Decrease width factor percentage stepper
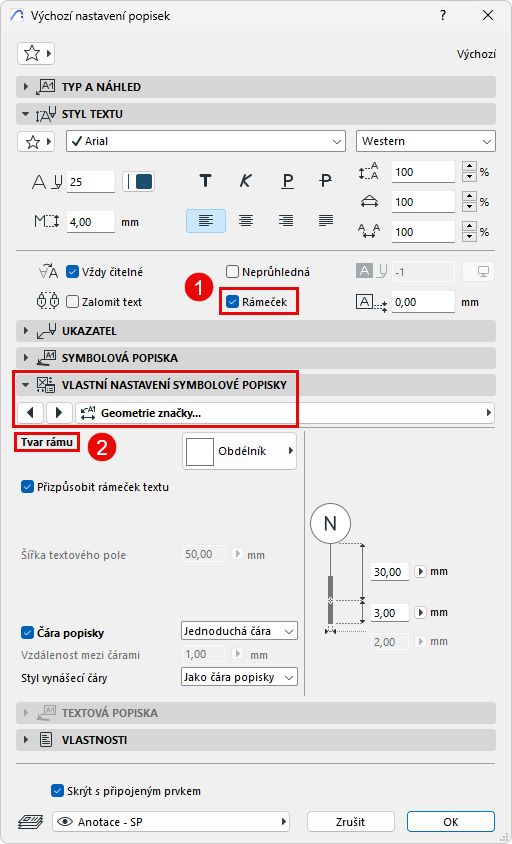Screen dimensions: 512x844 pyautogui.click(x=470, y=207)
